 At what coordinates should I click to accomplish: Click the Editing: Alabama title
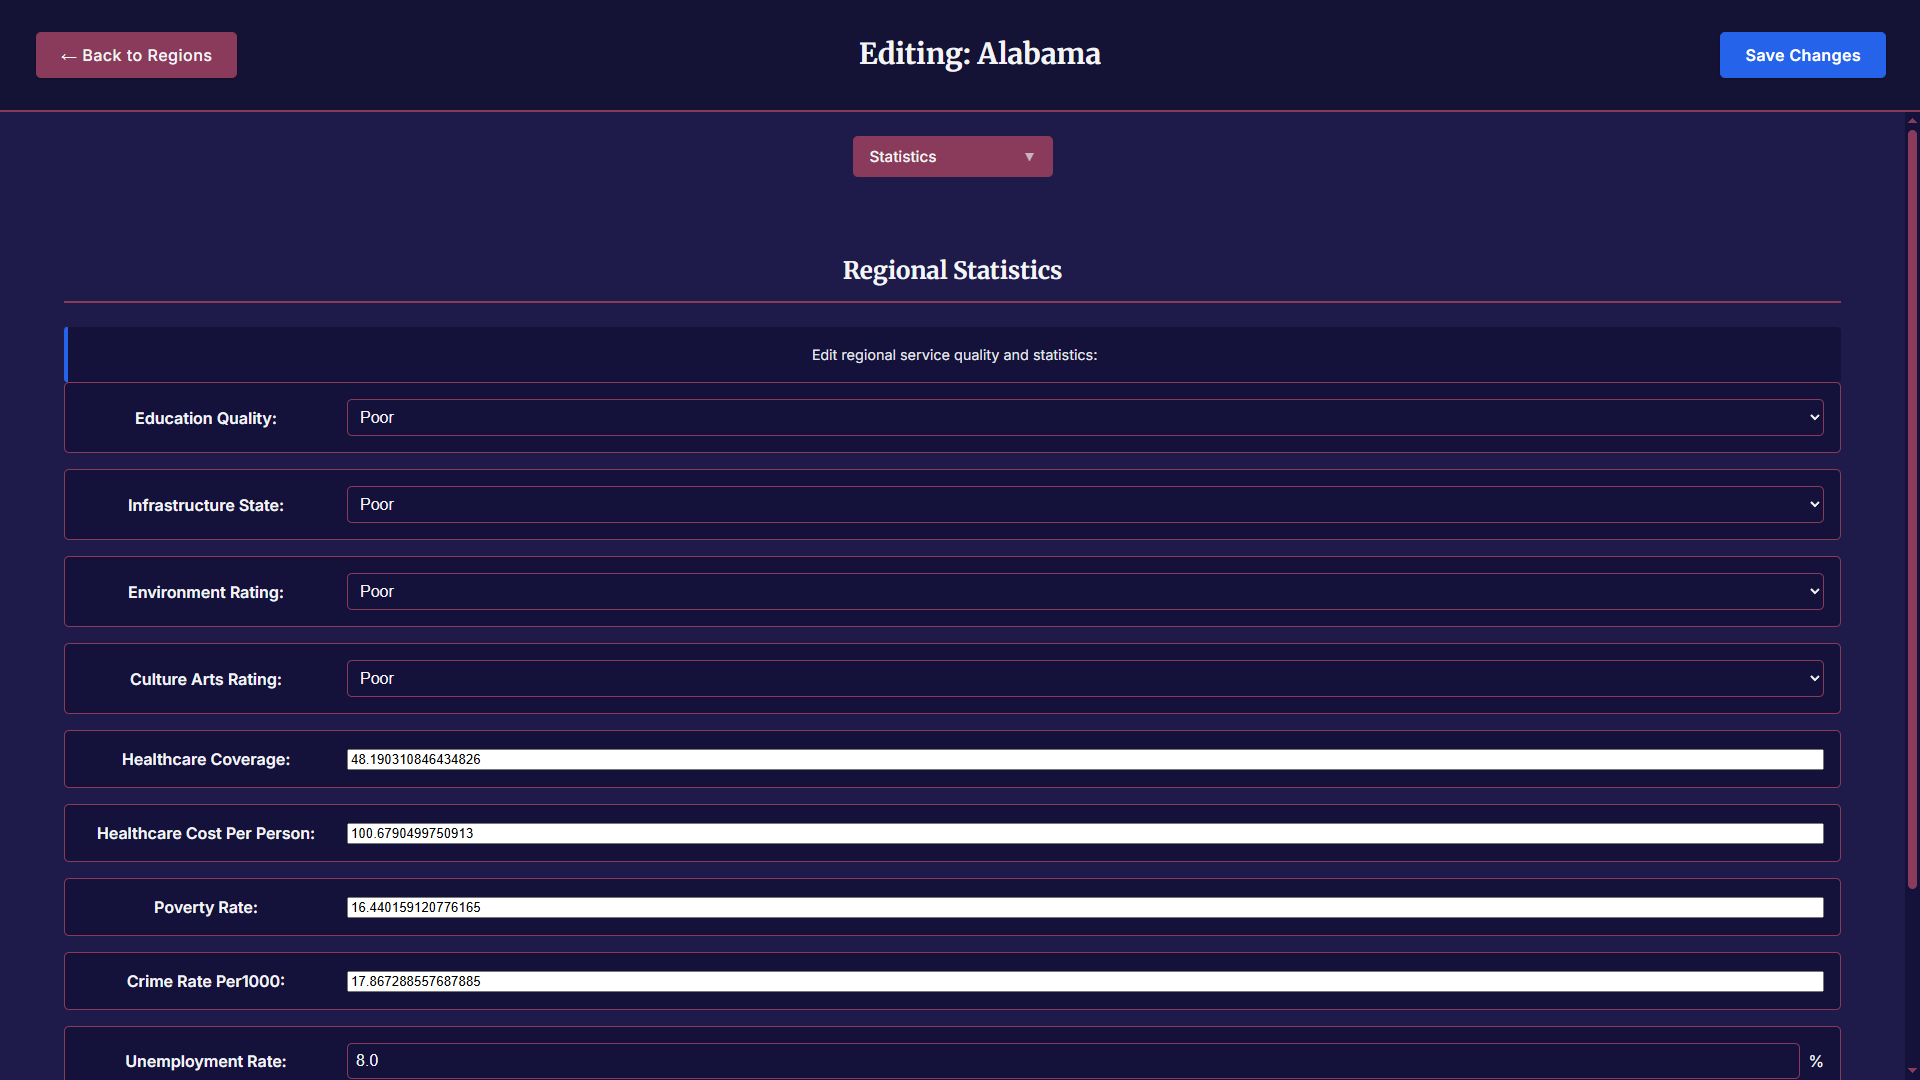click(x=979, y=54)
